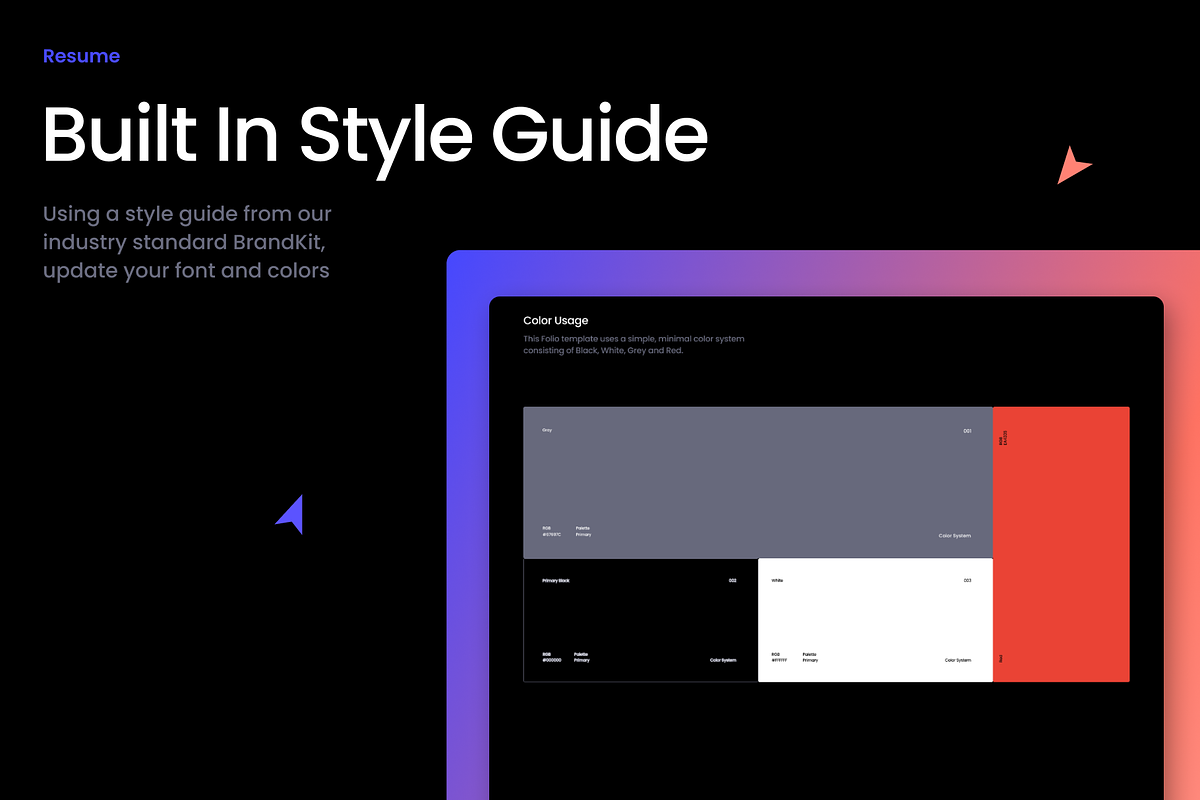The height and width of the screenshot is (800, 1200).
Task: Click the "001" number in the Grey swatch
Action: (x=967, y=431)
